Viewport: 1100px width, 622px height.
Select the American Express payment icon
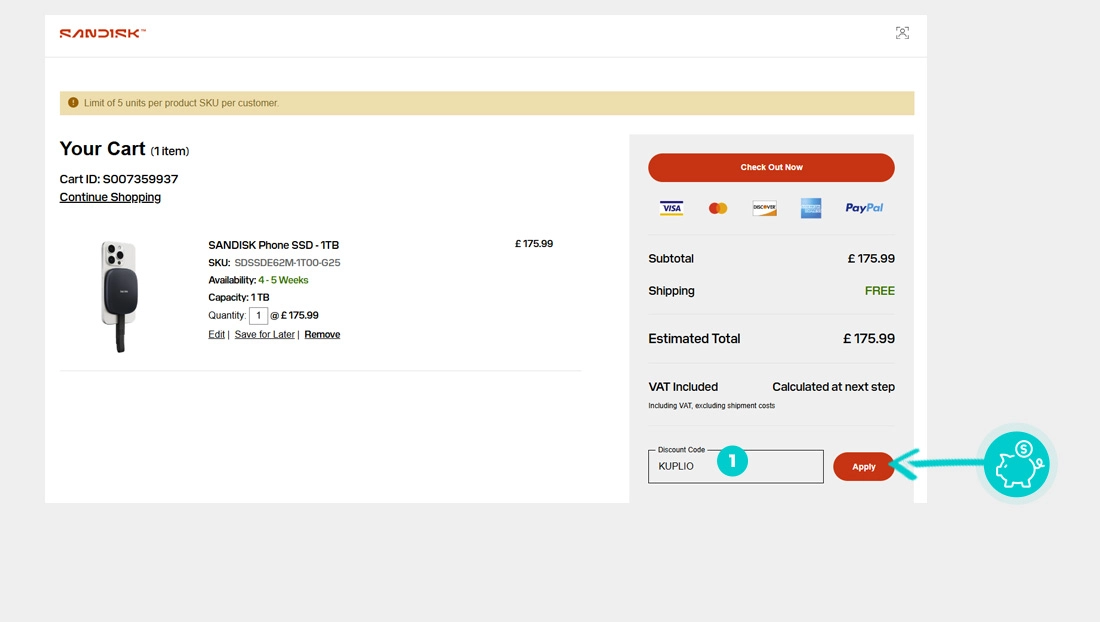(811, 208)
